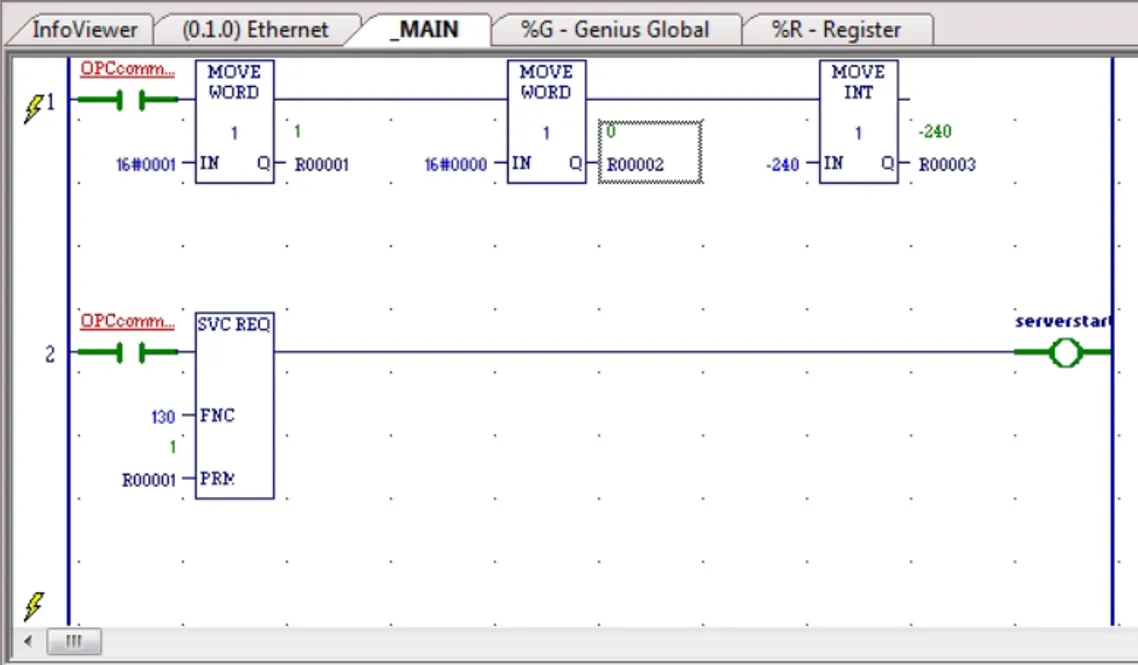This screenshot has width=1138, height=665.
Task: Select the serverstart coil symbol
Action: tap(1064, 353)
